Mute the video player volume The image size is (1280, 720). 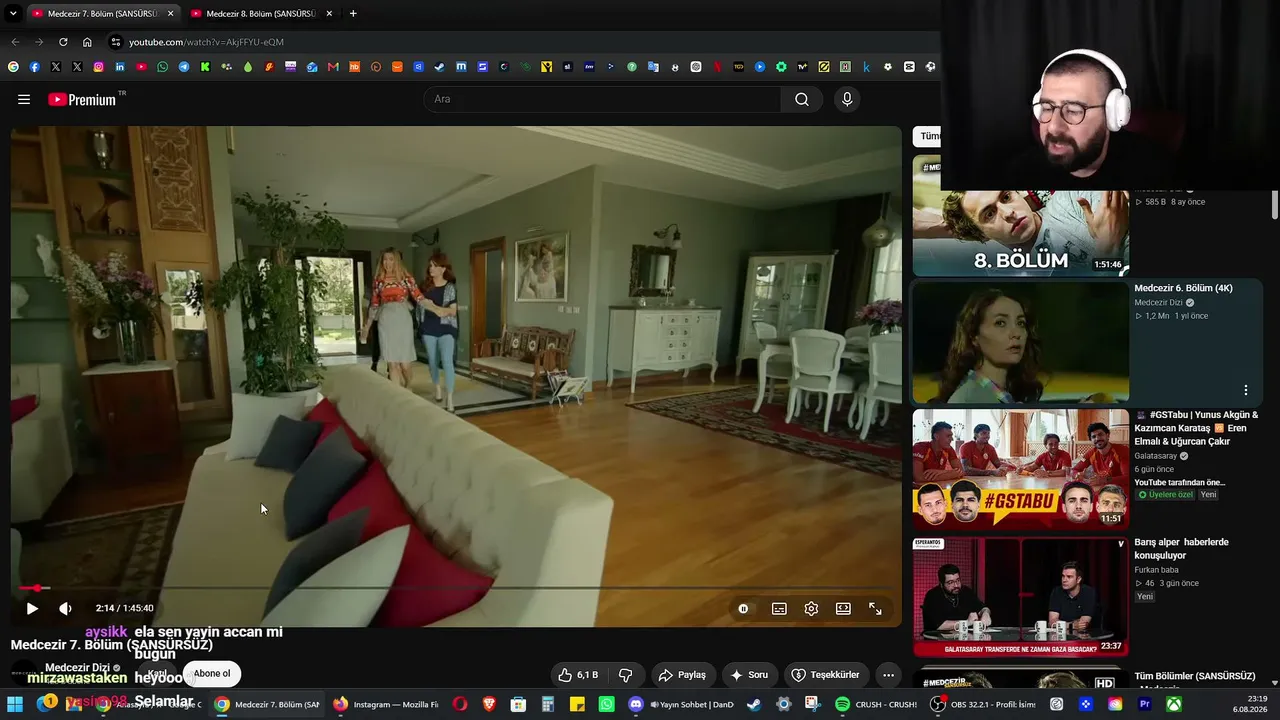tap(65, 608)
